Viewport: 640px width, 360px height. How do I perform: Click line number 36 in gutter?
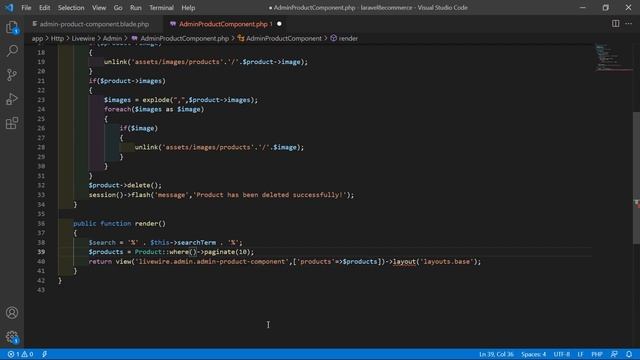tap(41, 224)
